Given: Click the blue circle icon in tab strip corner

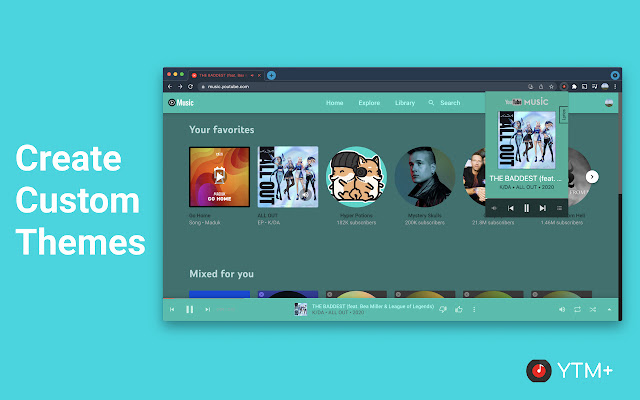Looking at the screenshot, I should [x=615, y=75].
